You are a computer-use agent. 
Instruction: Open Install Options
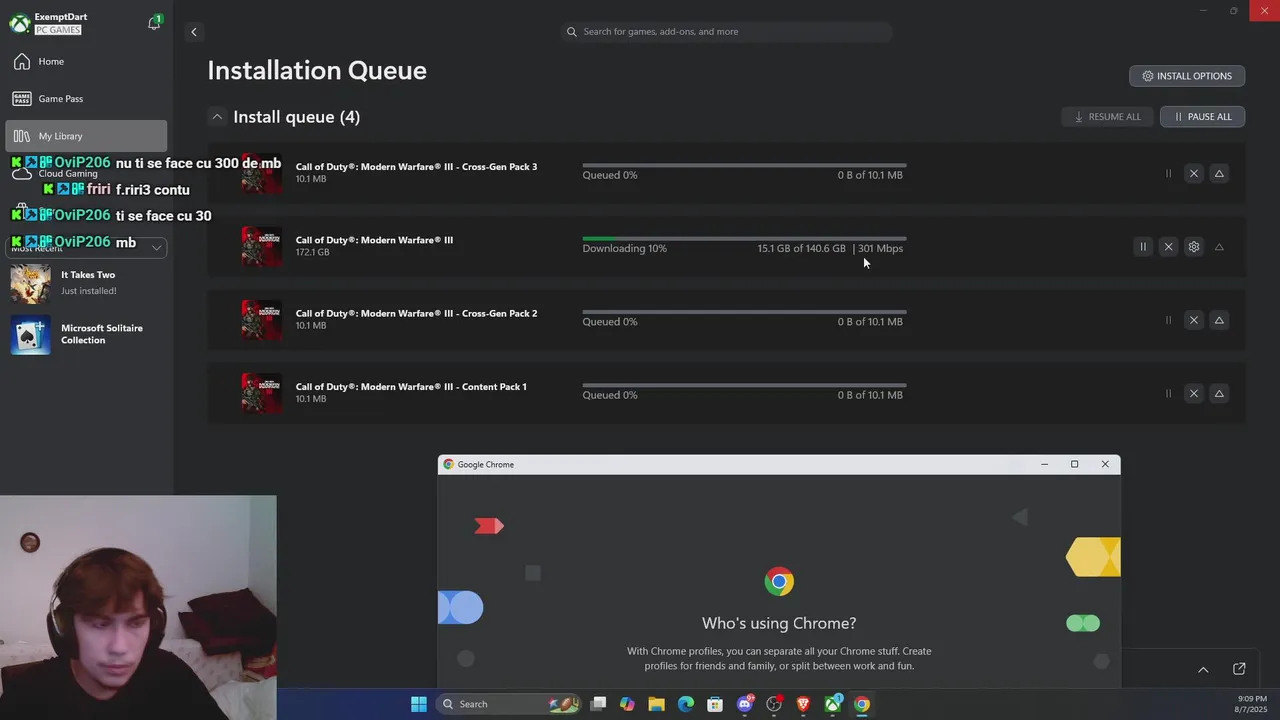pyautogui.click(x=1187, y=76)
